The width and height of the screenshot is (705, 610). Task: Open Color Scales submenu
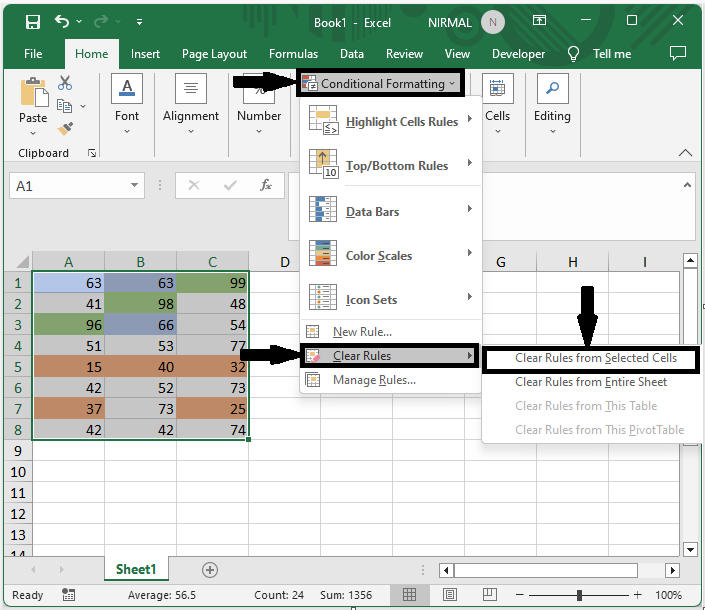390,255
